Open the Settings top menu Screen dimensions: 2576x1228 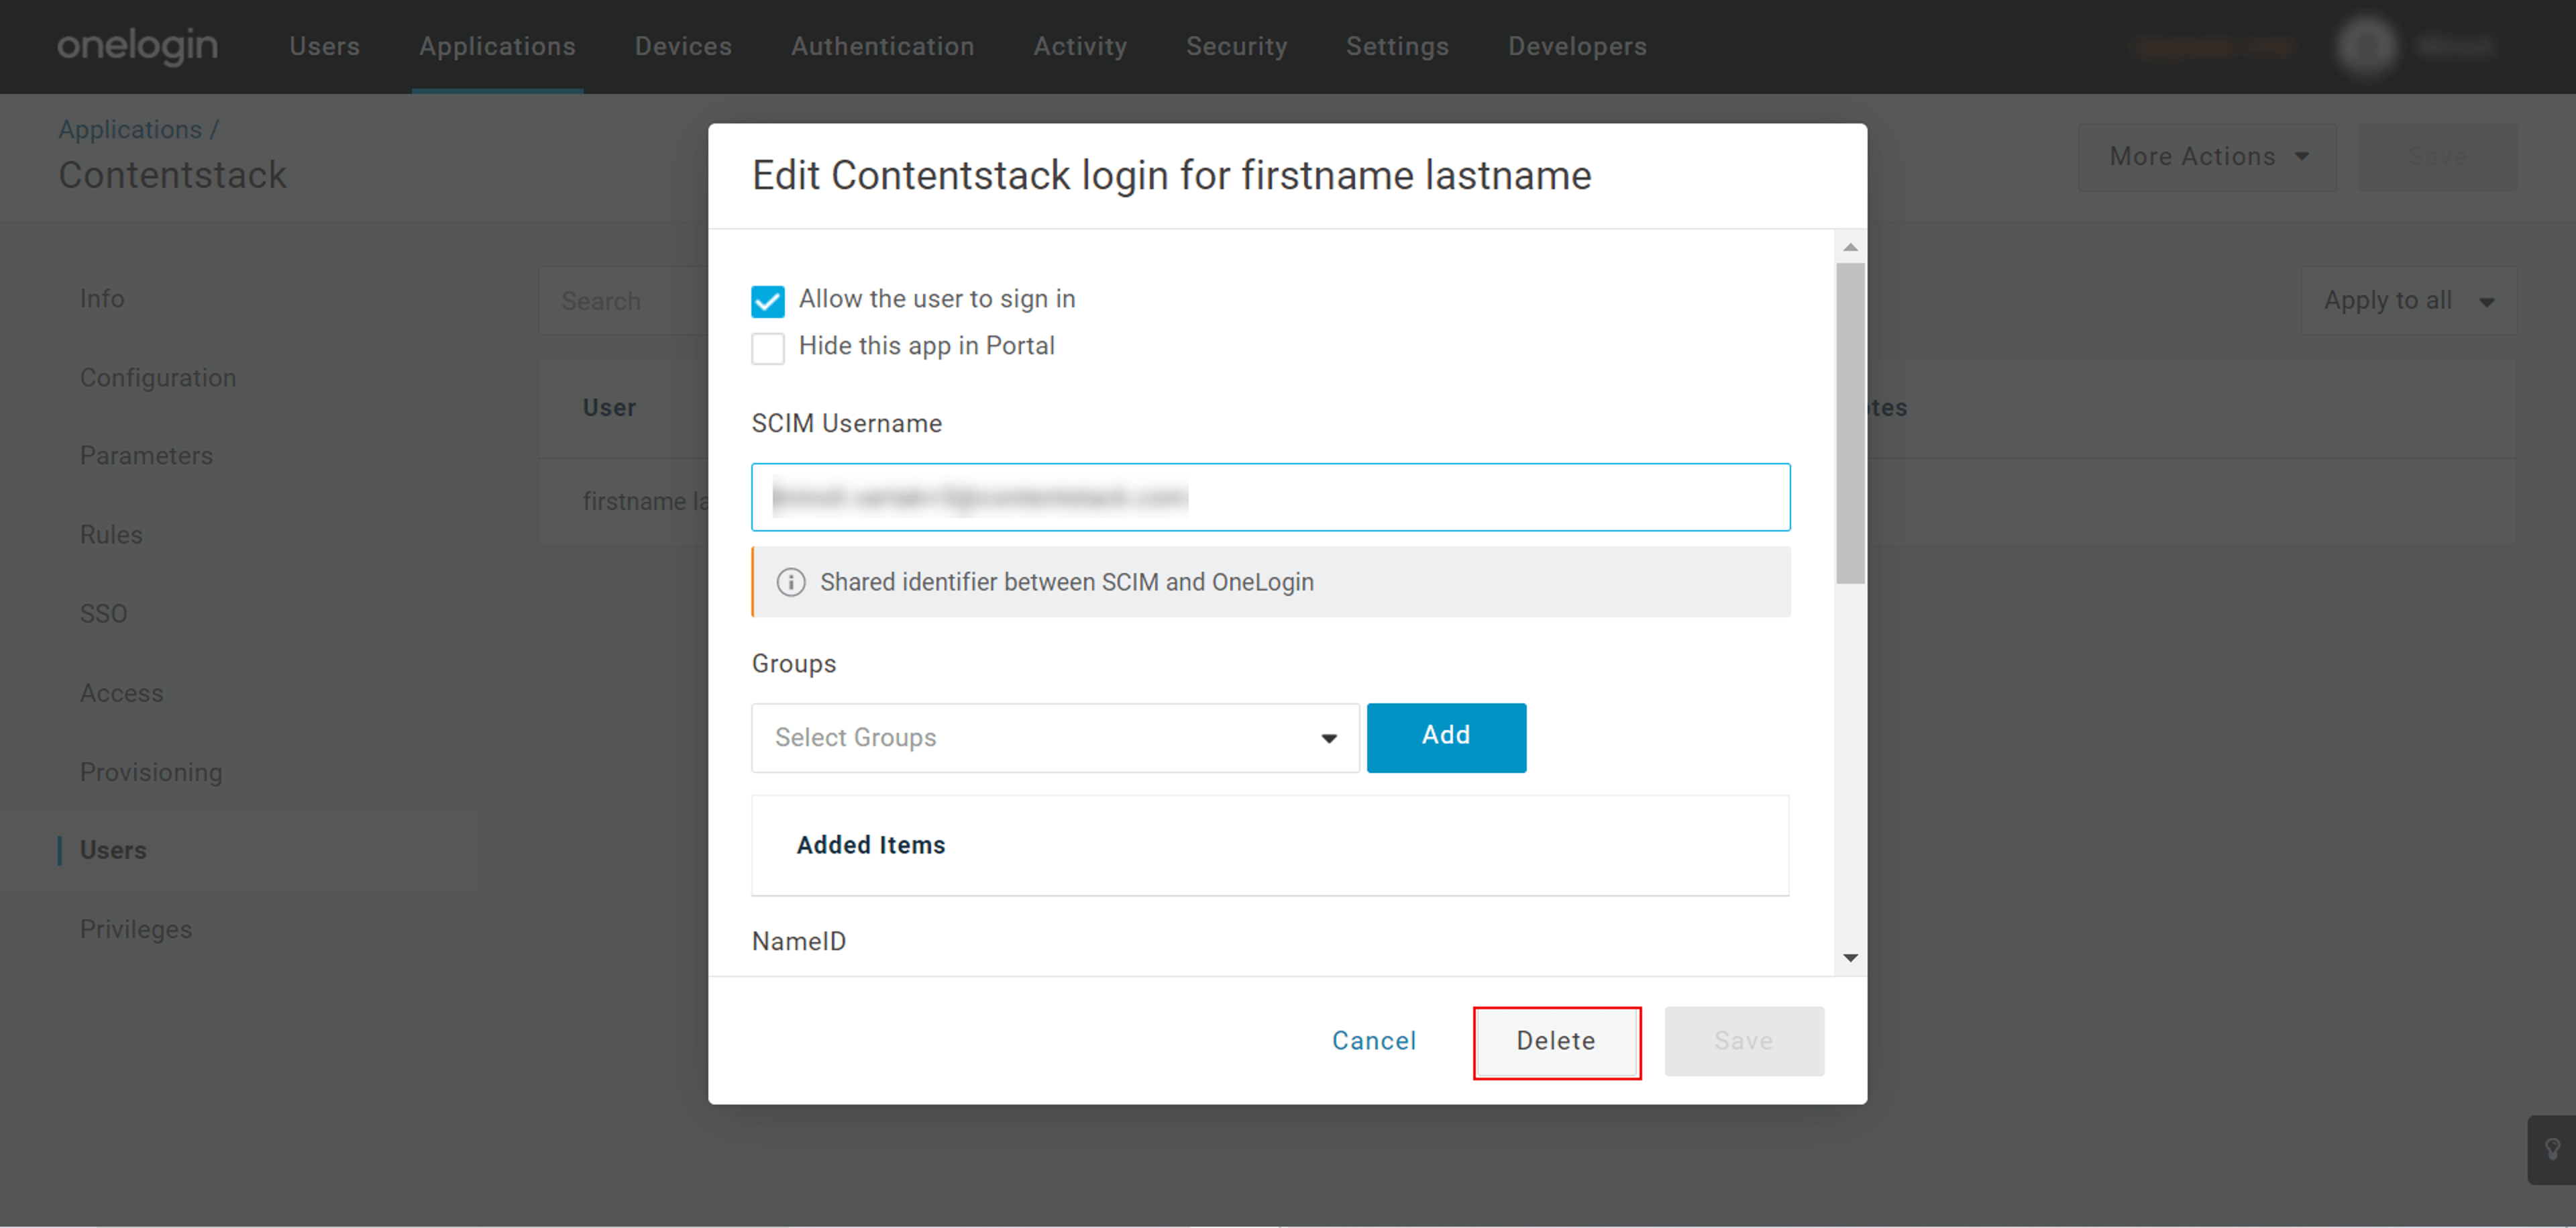(x=1397, y=46)
